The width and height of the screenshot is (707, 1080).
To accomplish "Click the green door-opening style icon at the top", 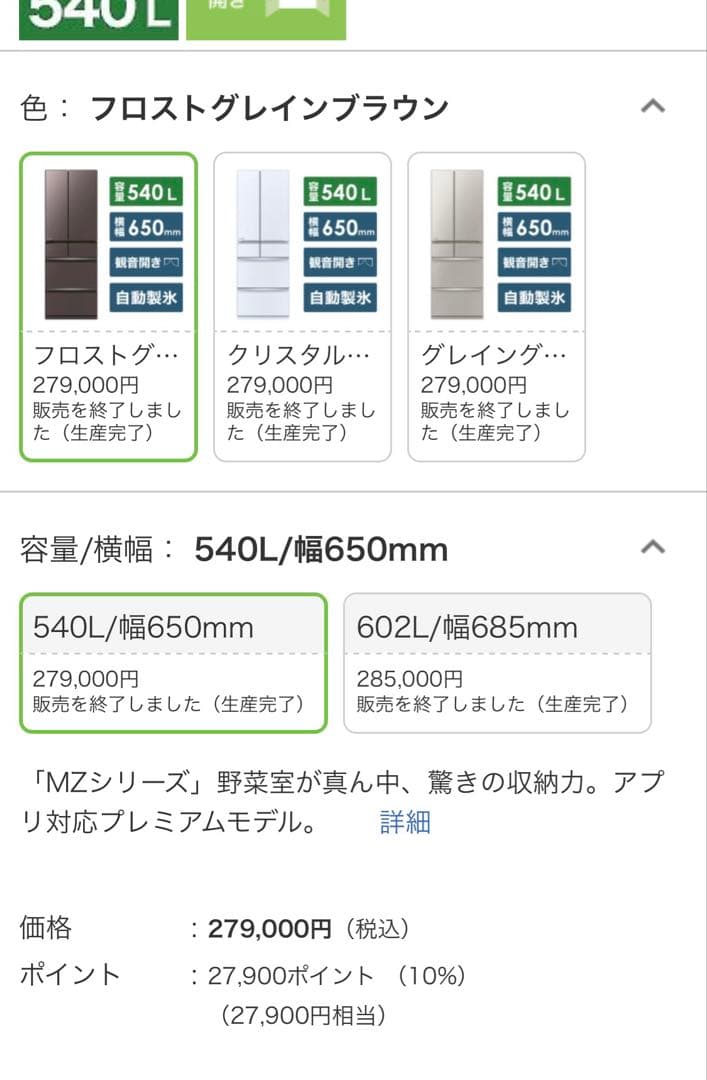I will pos(265,20).
